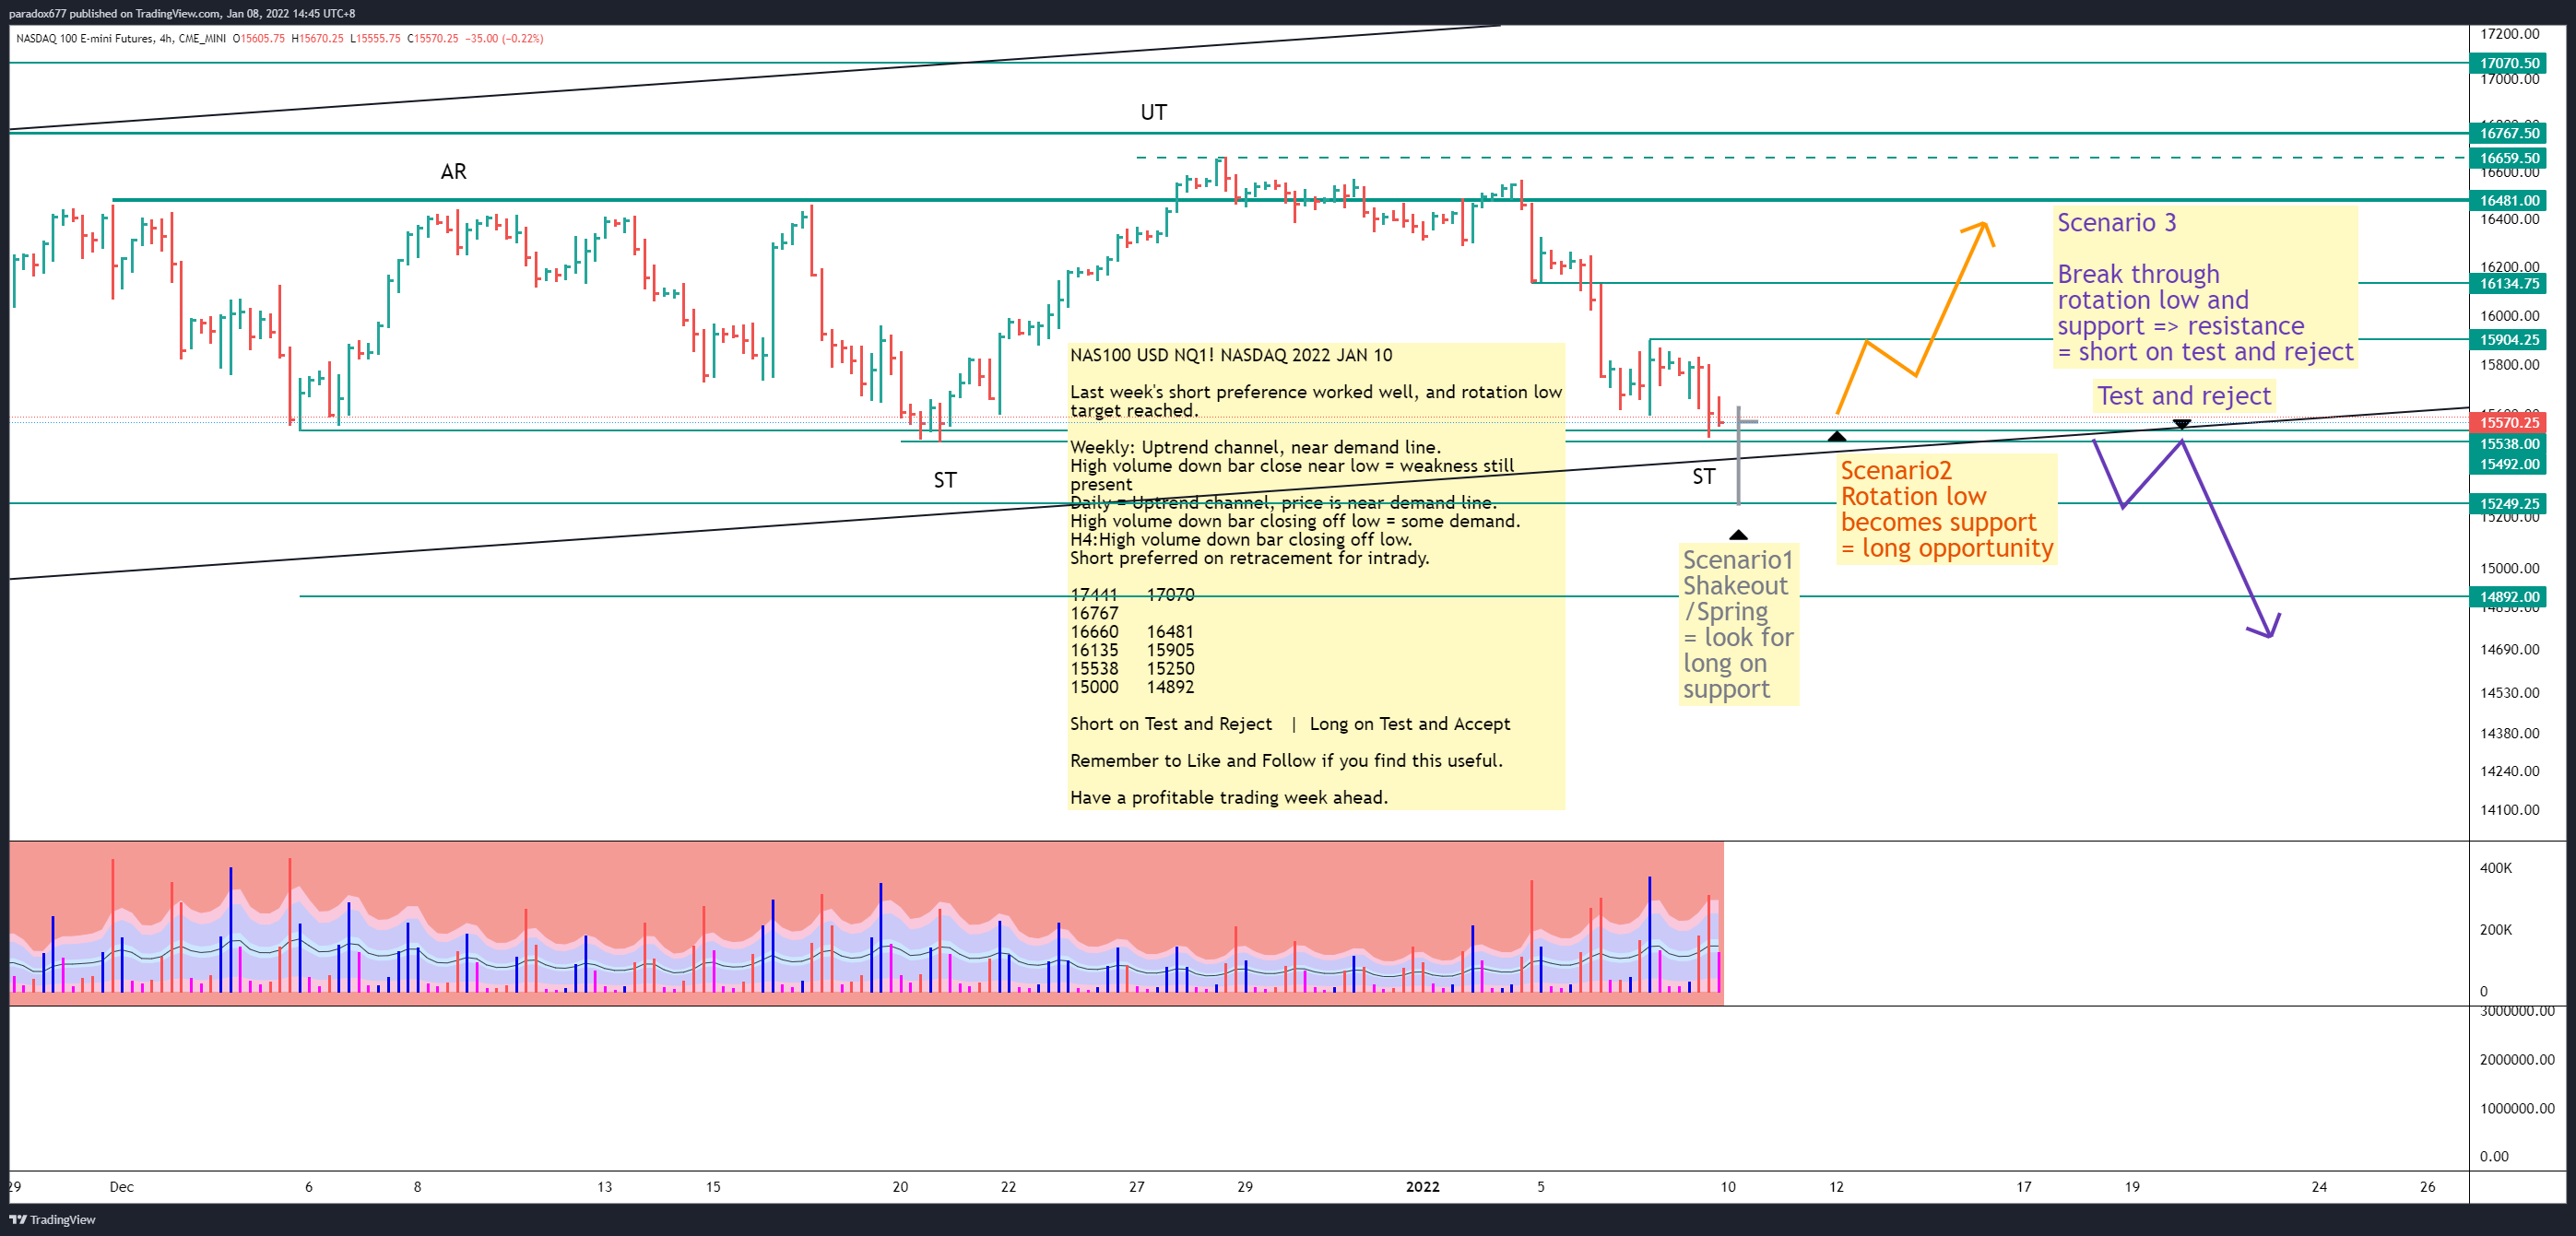Viewport: 2576px width, 1236px height.
Task: Click the 14100.00 price axis label
Action: [x=2509, y=810]
